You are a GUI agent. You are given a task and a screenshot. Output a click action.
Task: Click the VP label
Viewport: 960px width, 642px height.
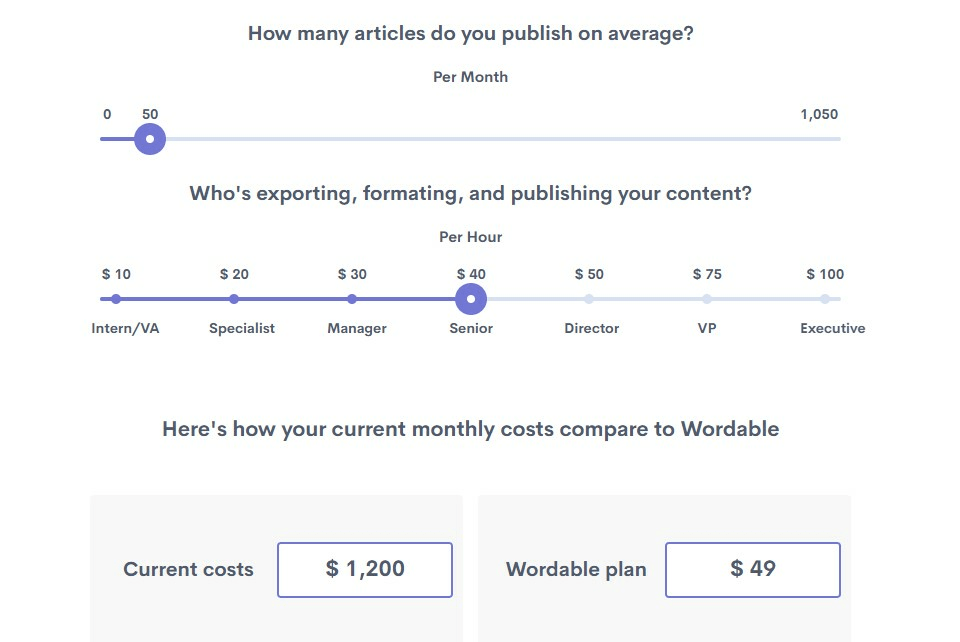point(707,329)
